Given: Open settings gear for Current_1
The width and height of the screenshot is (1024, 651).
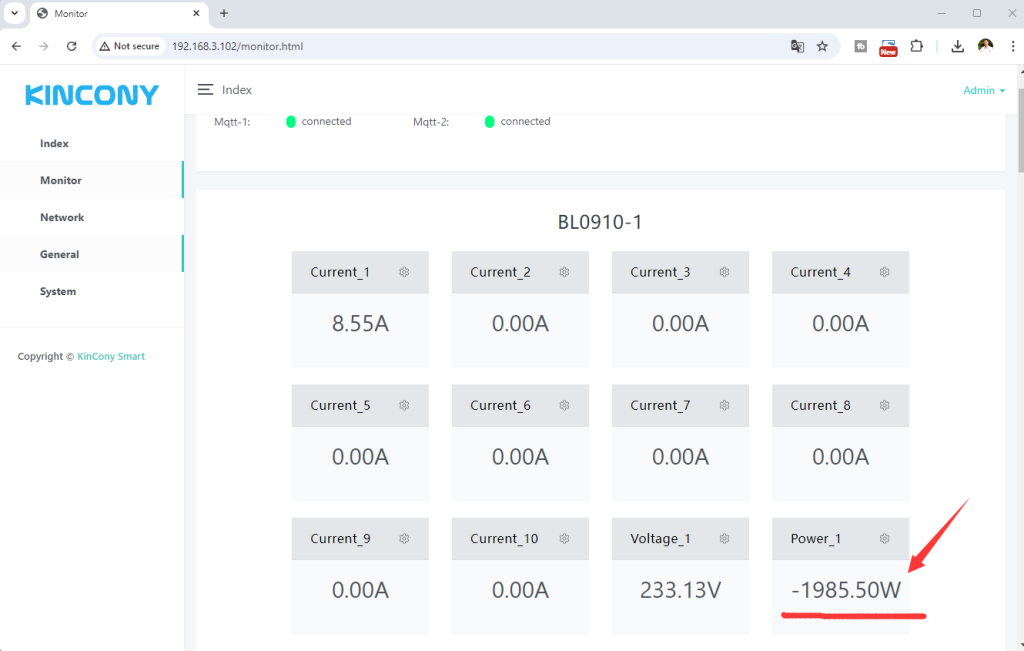Looking at the screenshot, I should click(404, 272).
